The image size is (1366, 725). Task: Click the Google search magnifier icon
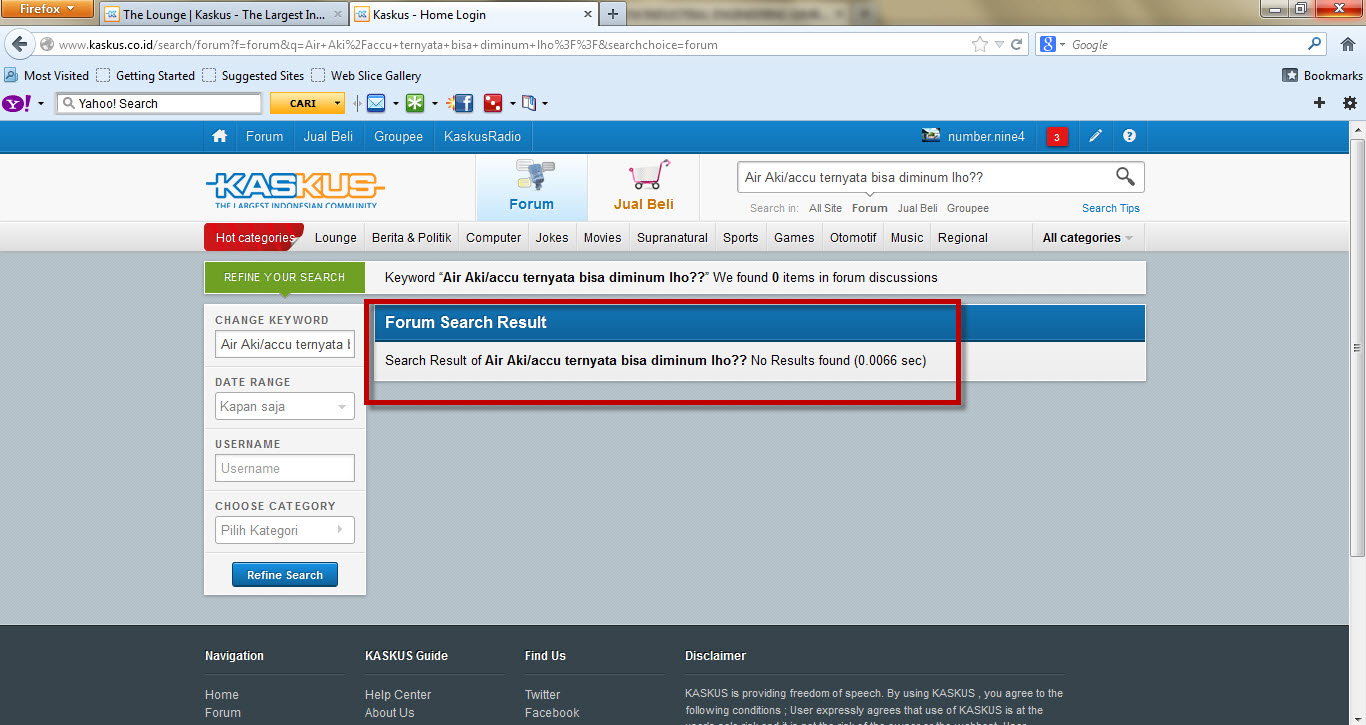tap(1315, 44)
